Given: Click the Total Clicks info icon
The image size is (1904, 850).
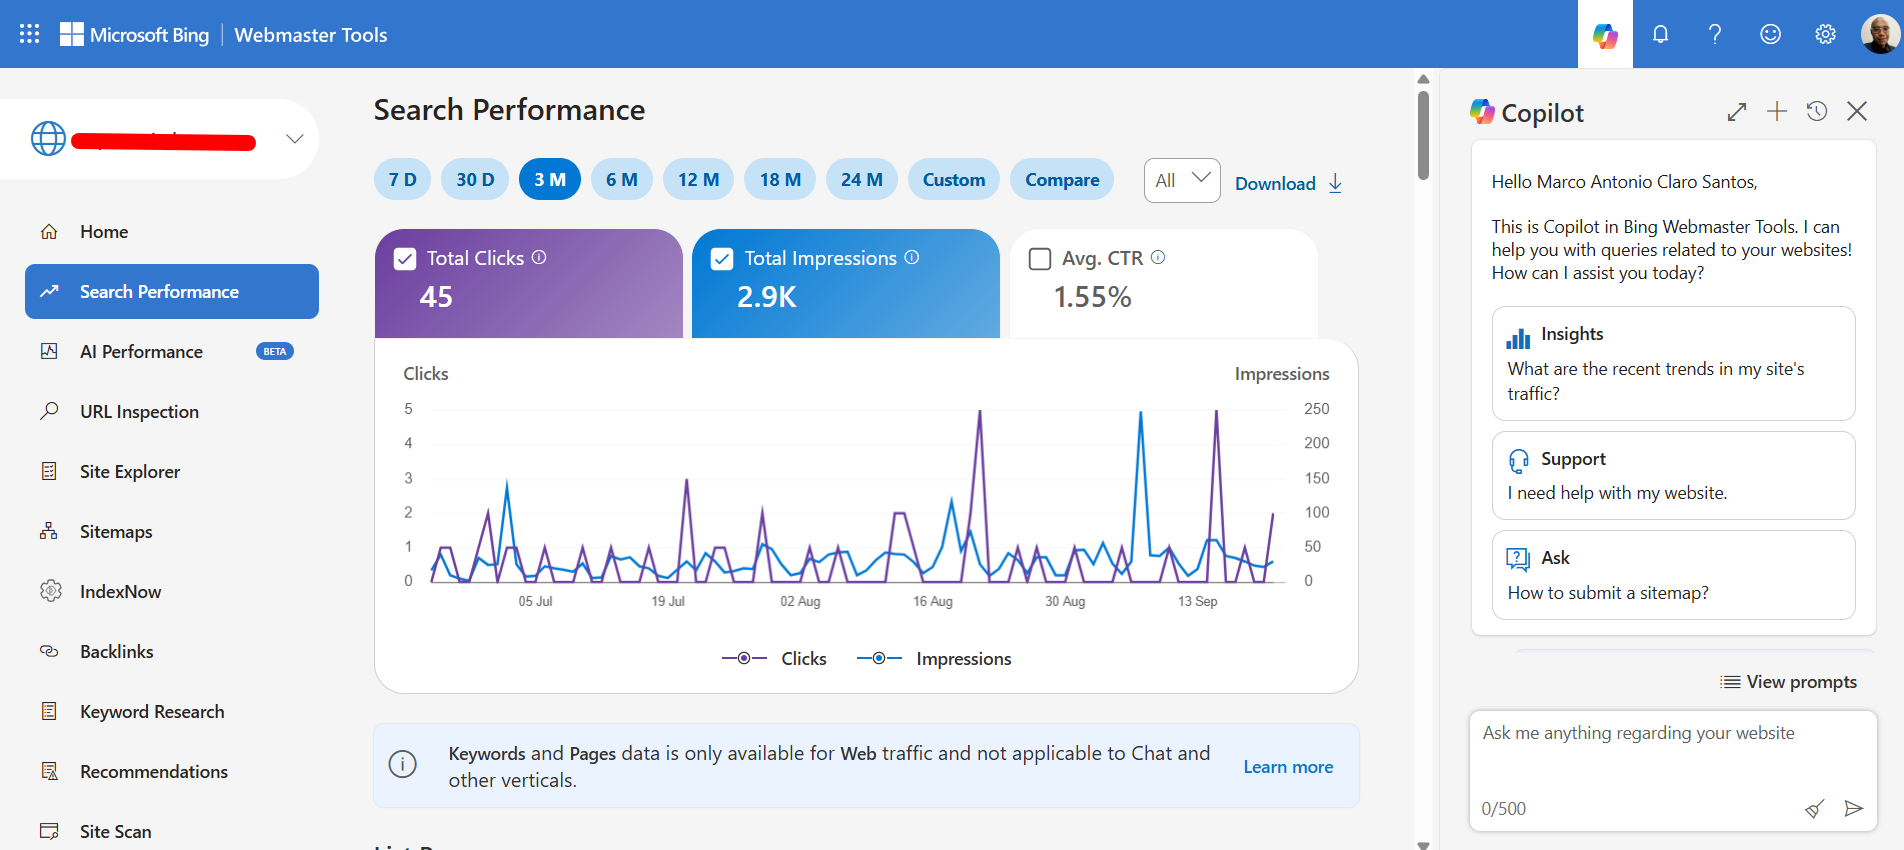Looking at the screenshot, I should click(x=539, y=257).
